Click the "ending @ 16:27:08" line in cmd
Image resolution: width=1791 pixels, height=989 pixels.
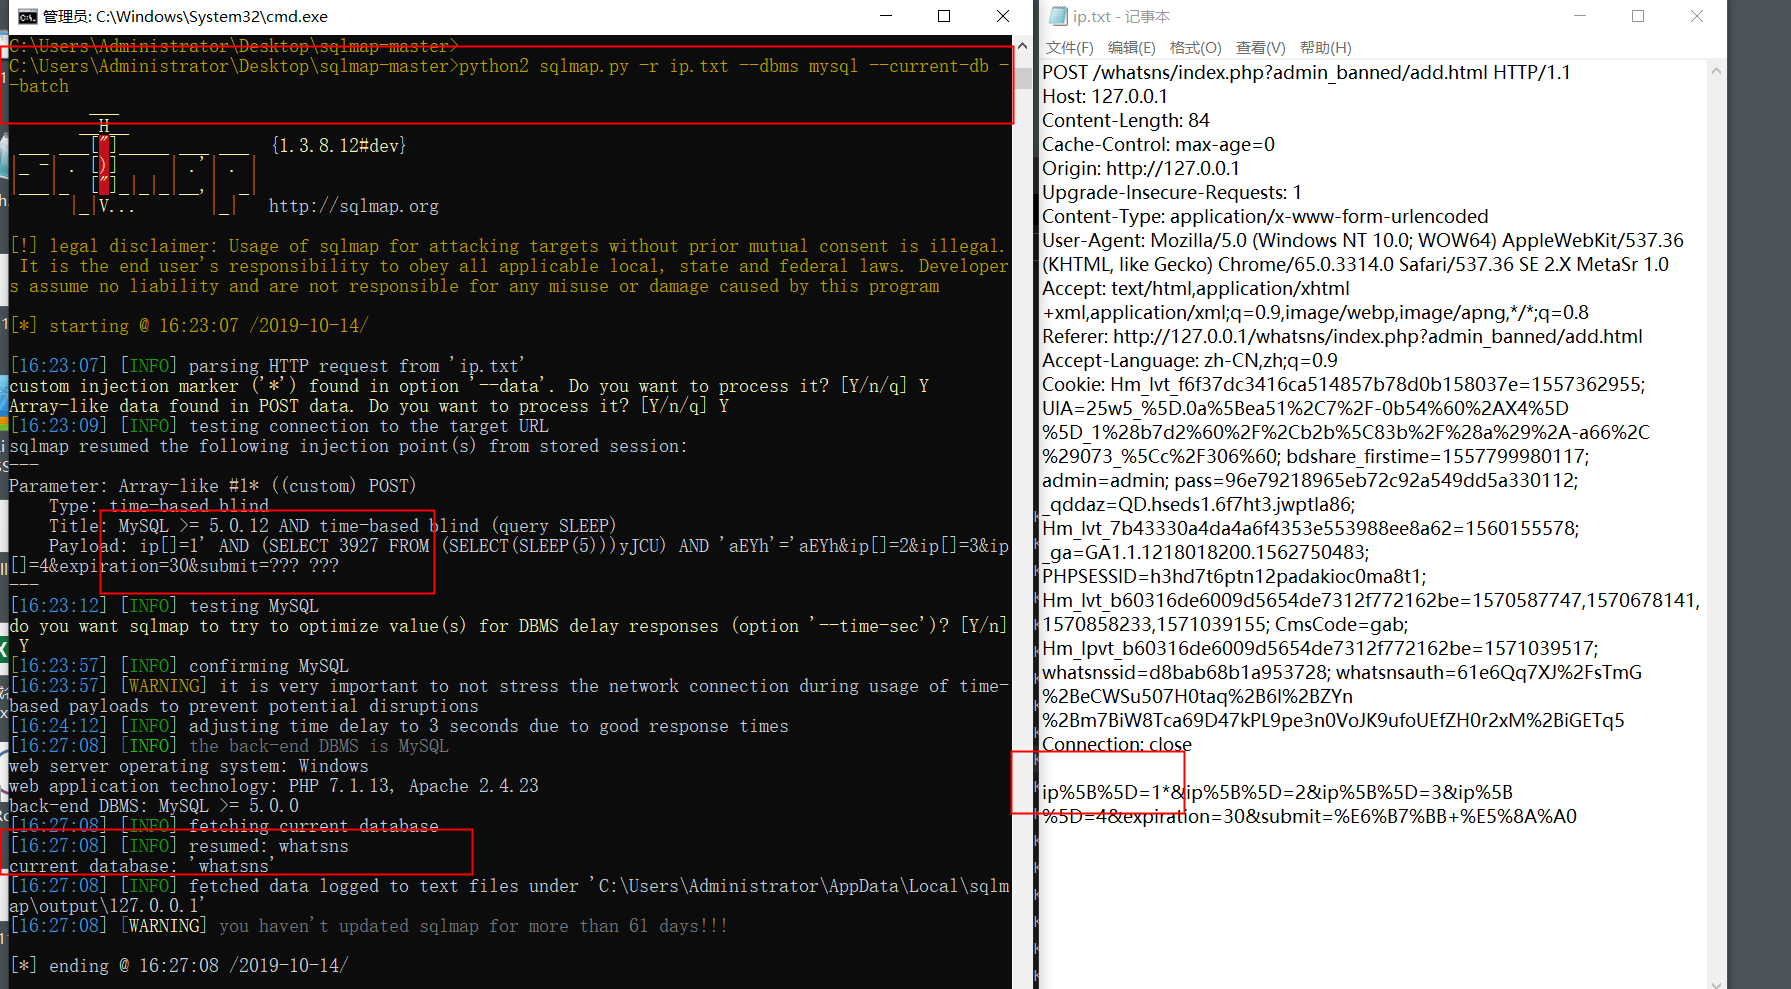click(179, 966)
